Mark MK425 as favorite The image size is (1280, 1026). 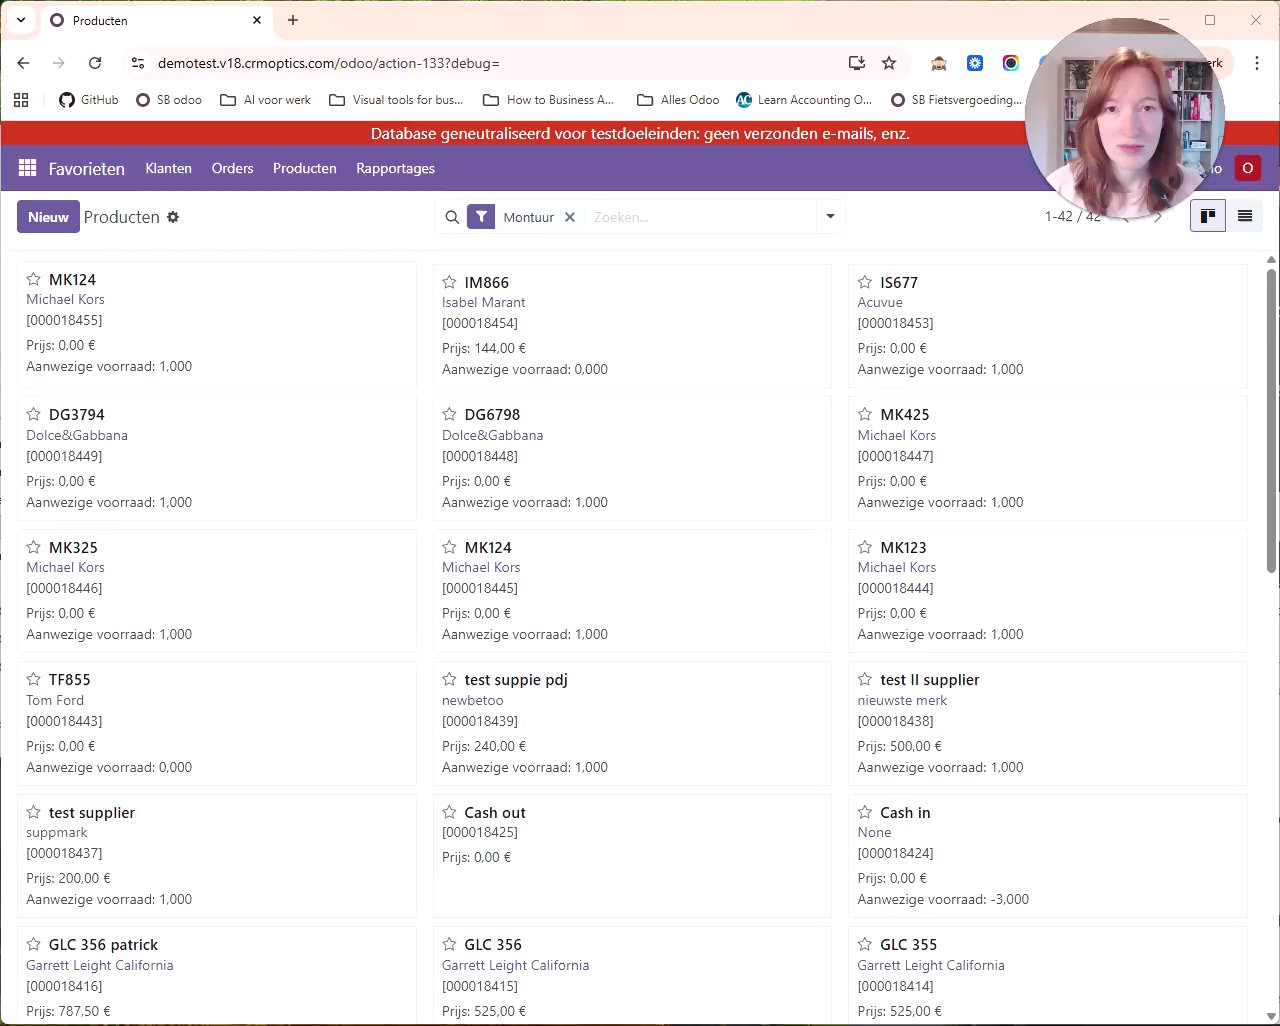[x=865, y=414]
